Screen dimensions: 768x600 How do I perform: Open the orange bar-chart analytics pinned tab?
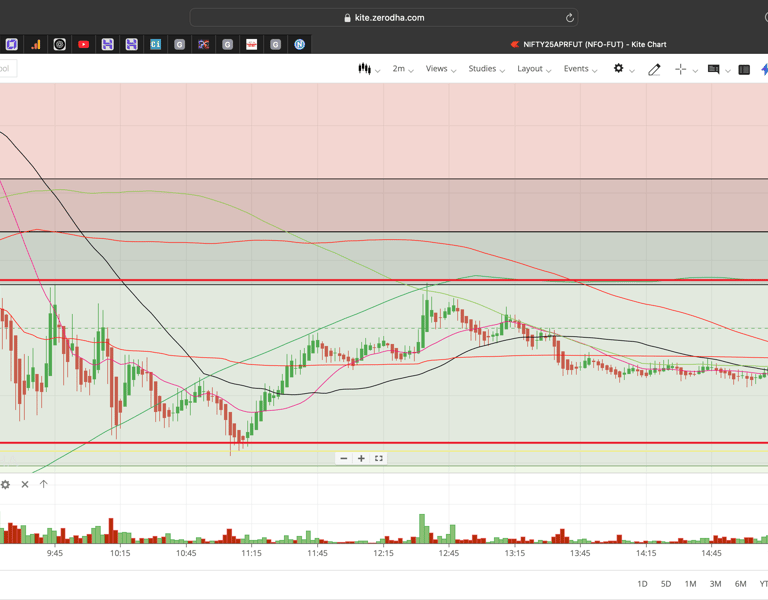[x=36, y=45]
